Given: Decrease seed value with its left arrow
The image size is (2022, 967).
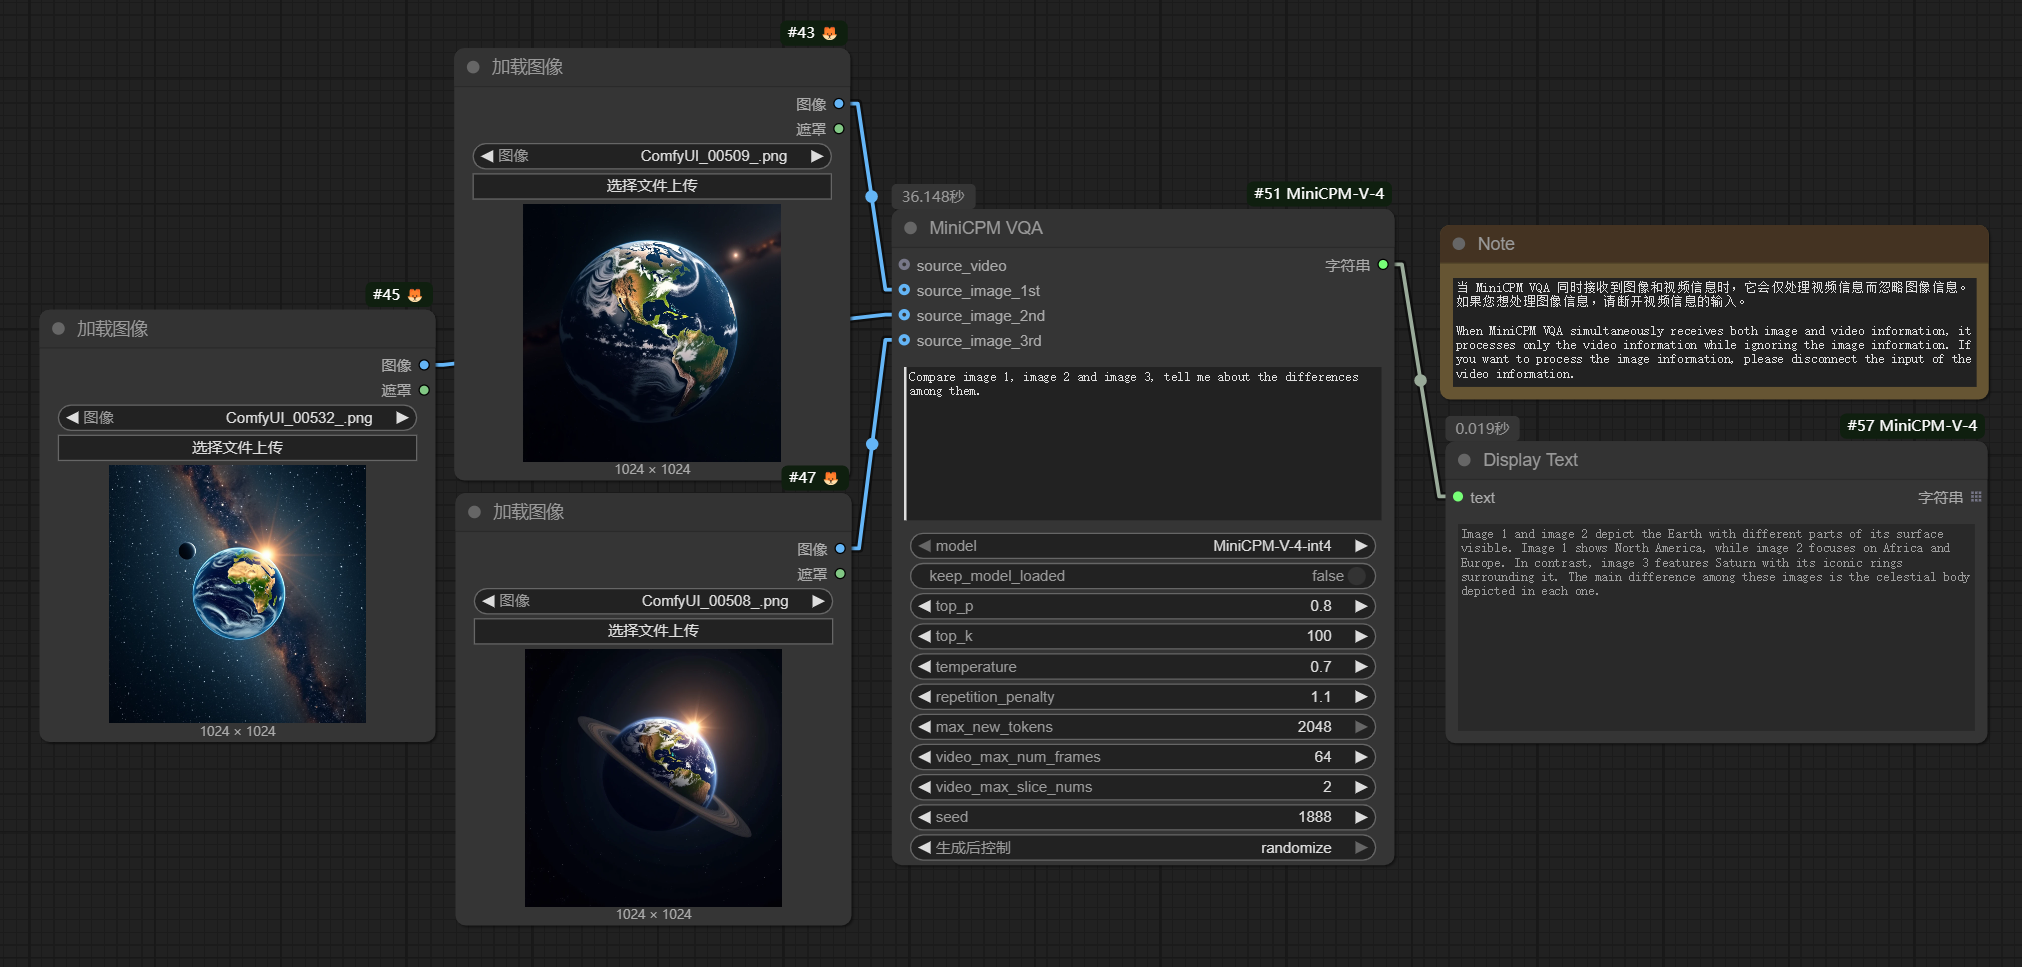Looking at the screenshot, I should [x=924, y=817].
